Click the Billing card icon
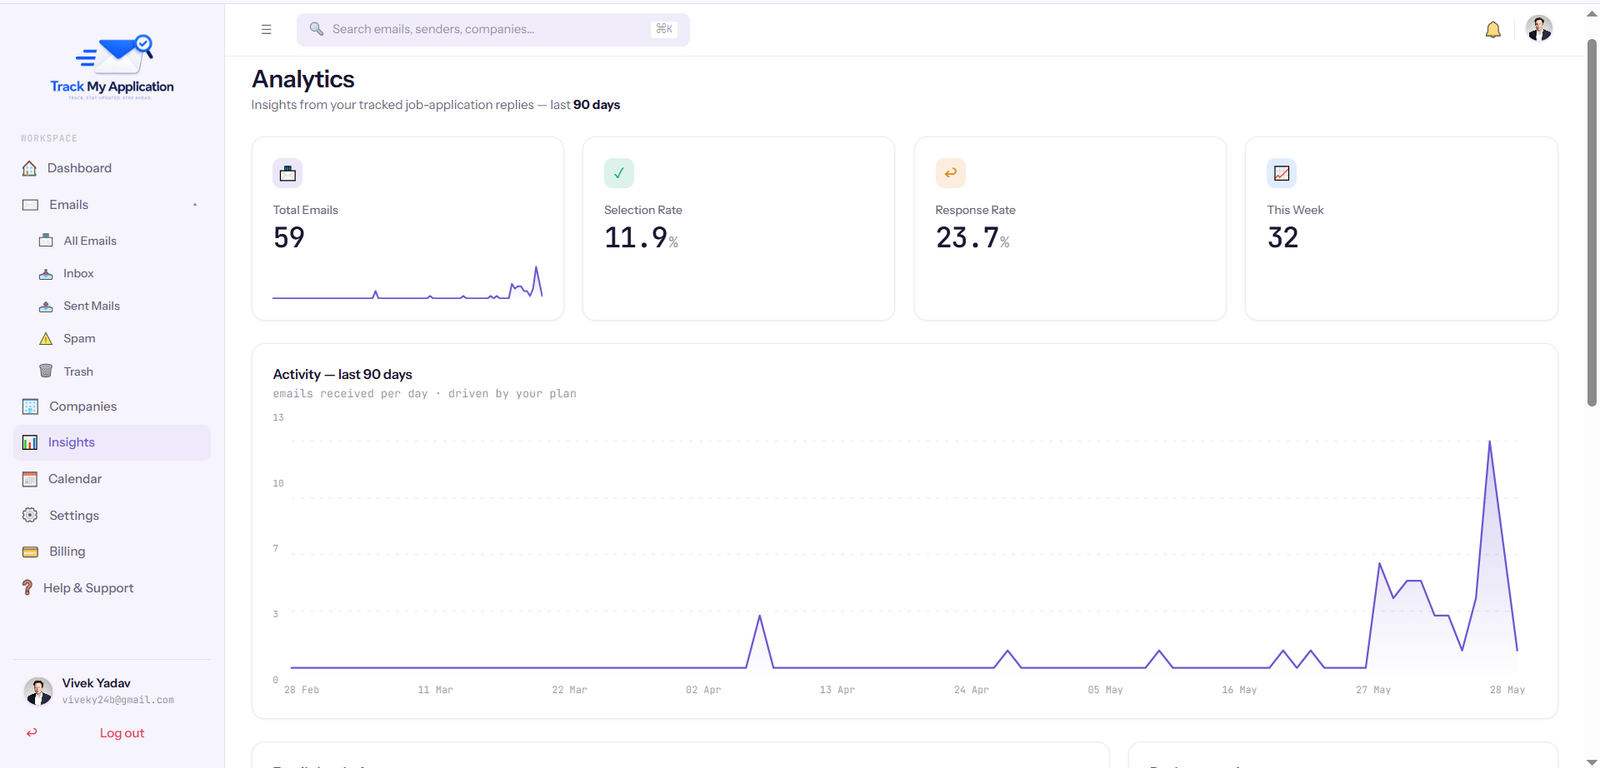 [x=30, y=552]
